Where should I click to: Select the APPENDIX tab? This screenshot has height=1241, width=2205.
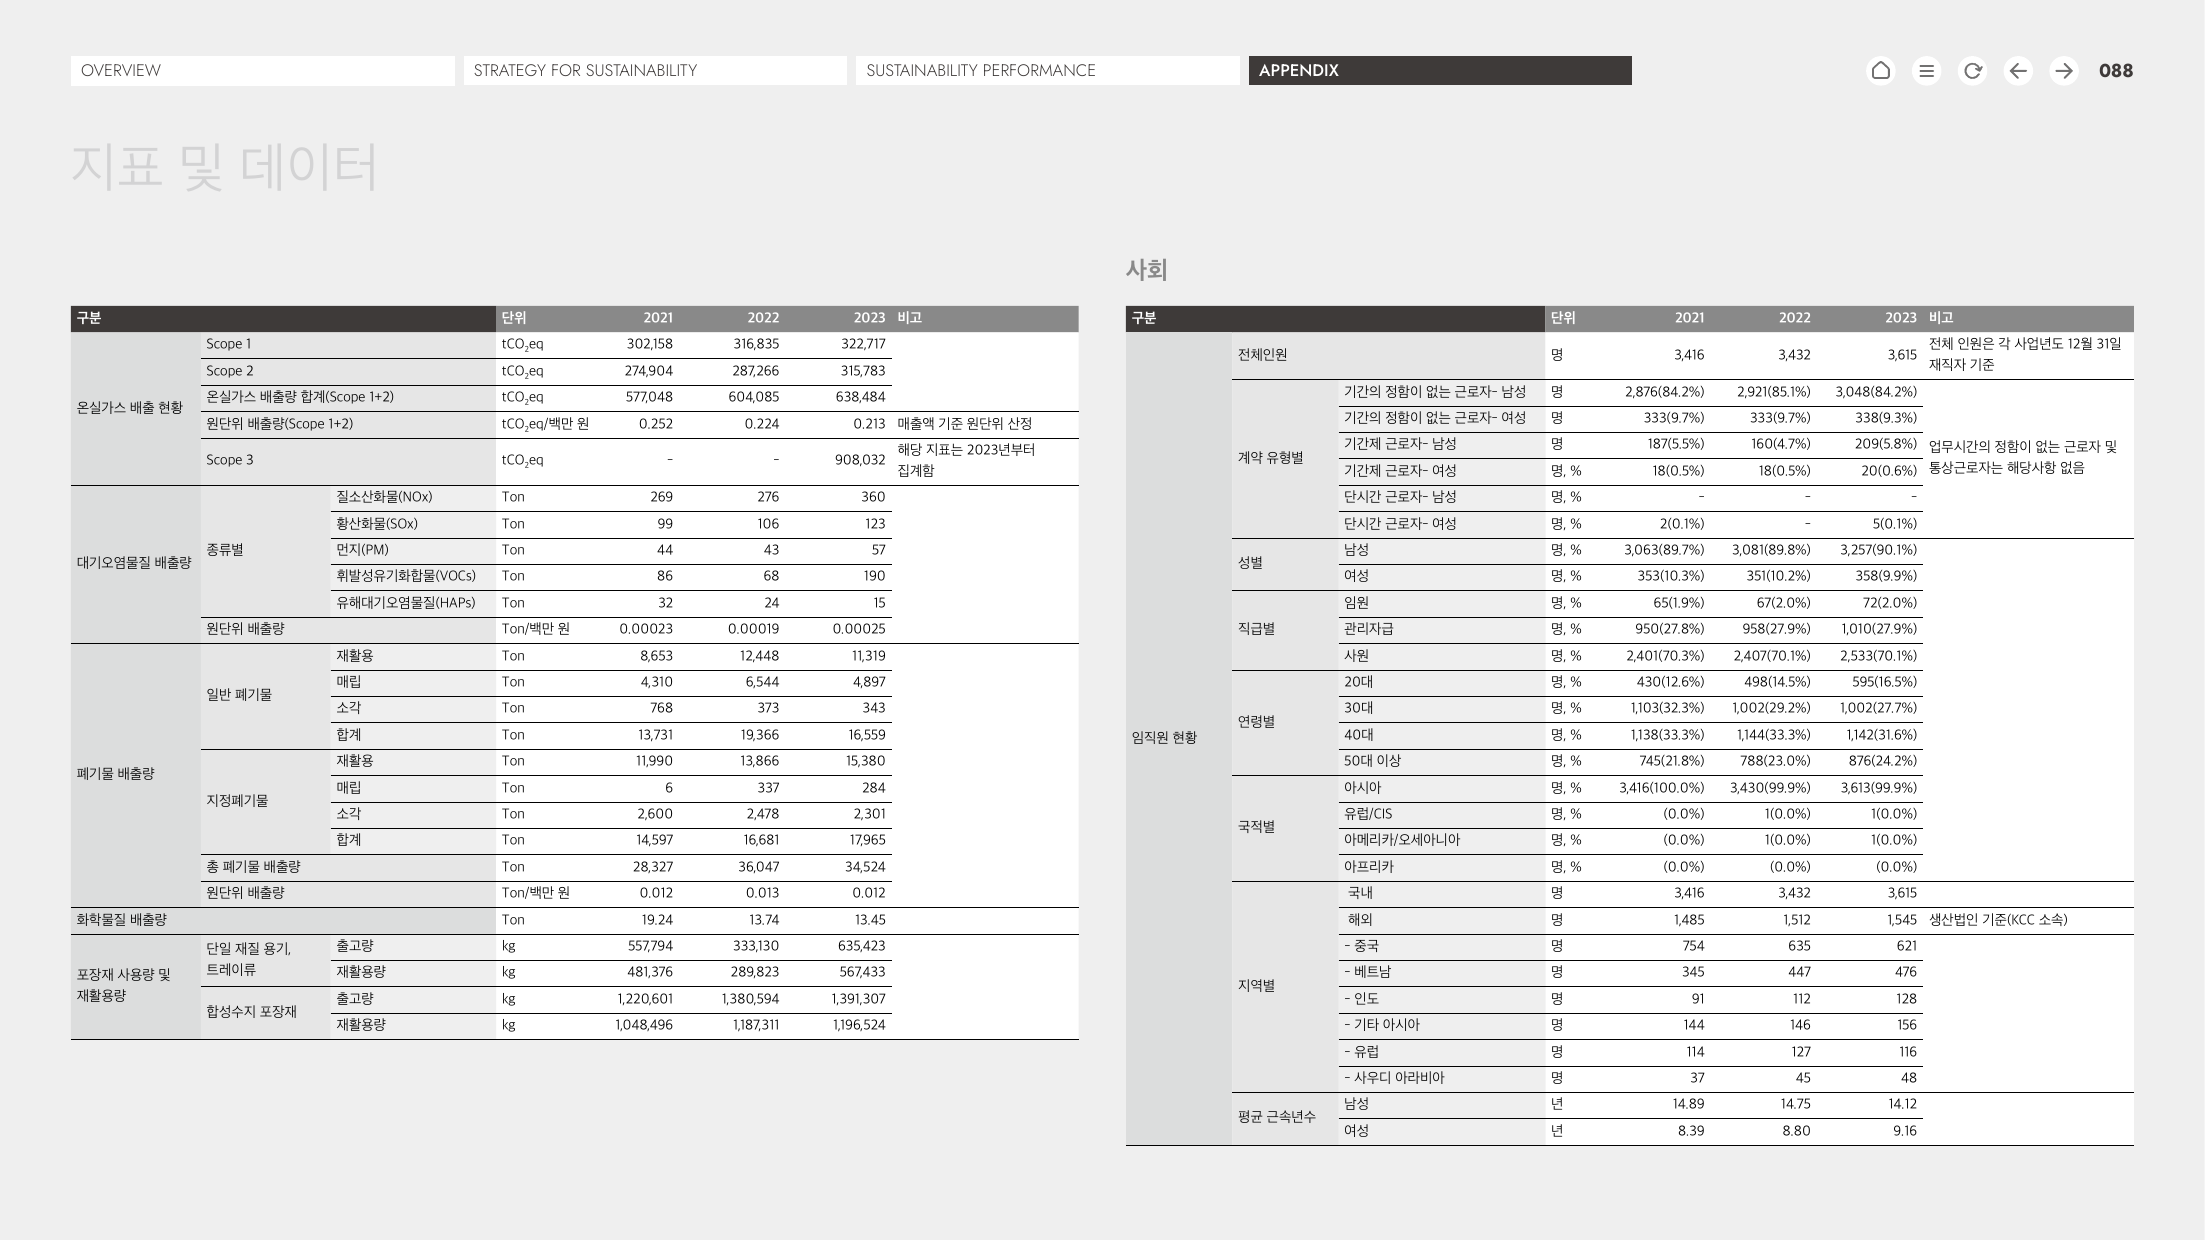tap(1440, 70)
